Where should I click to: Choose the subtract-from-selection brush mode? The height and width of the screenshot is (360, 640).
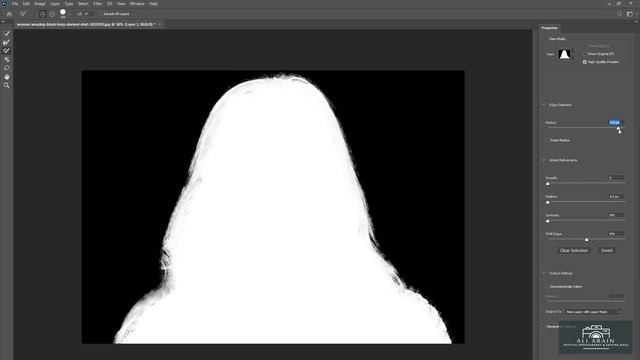[x=52, y=14]
